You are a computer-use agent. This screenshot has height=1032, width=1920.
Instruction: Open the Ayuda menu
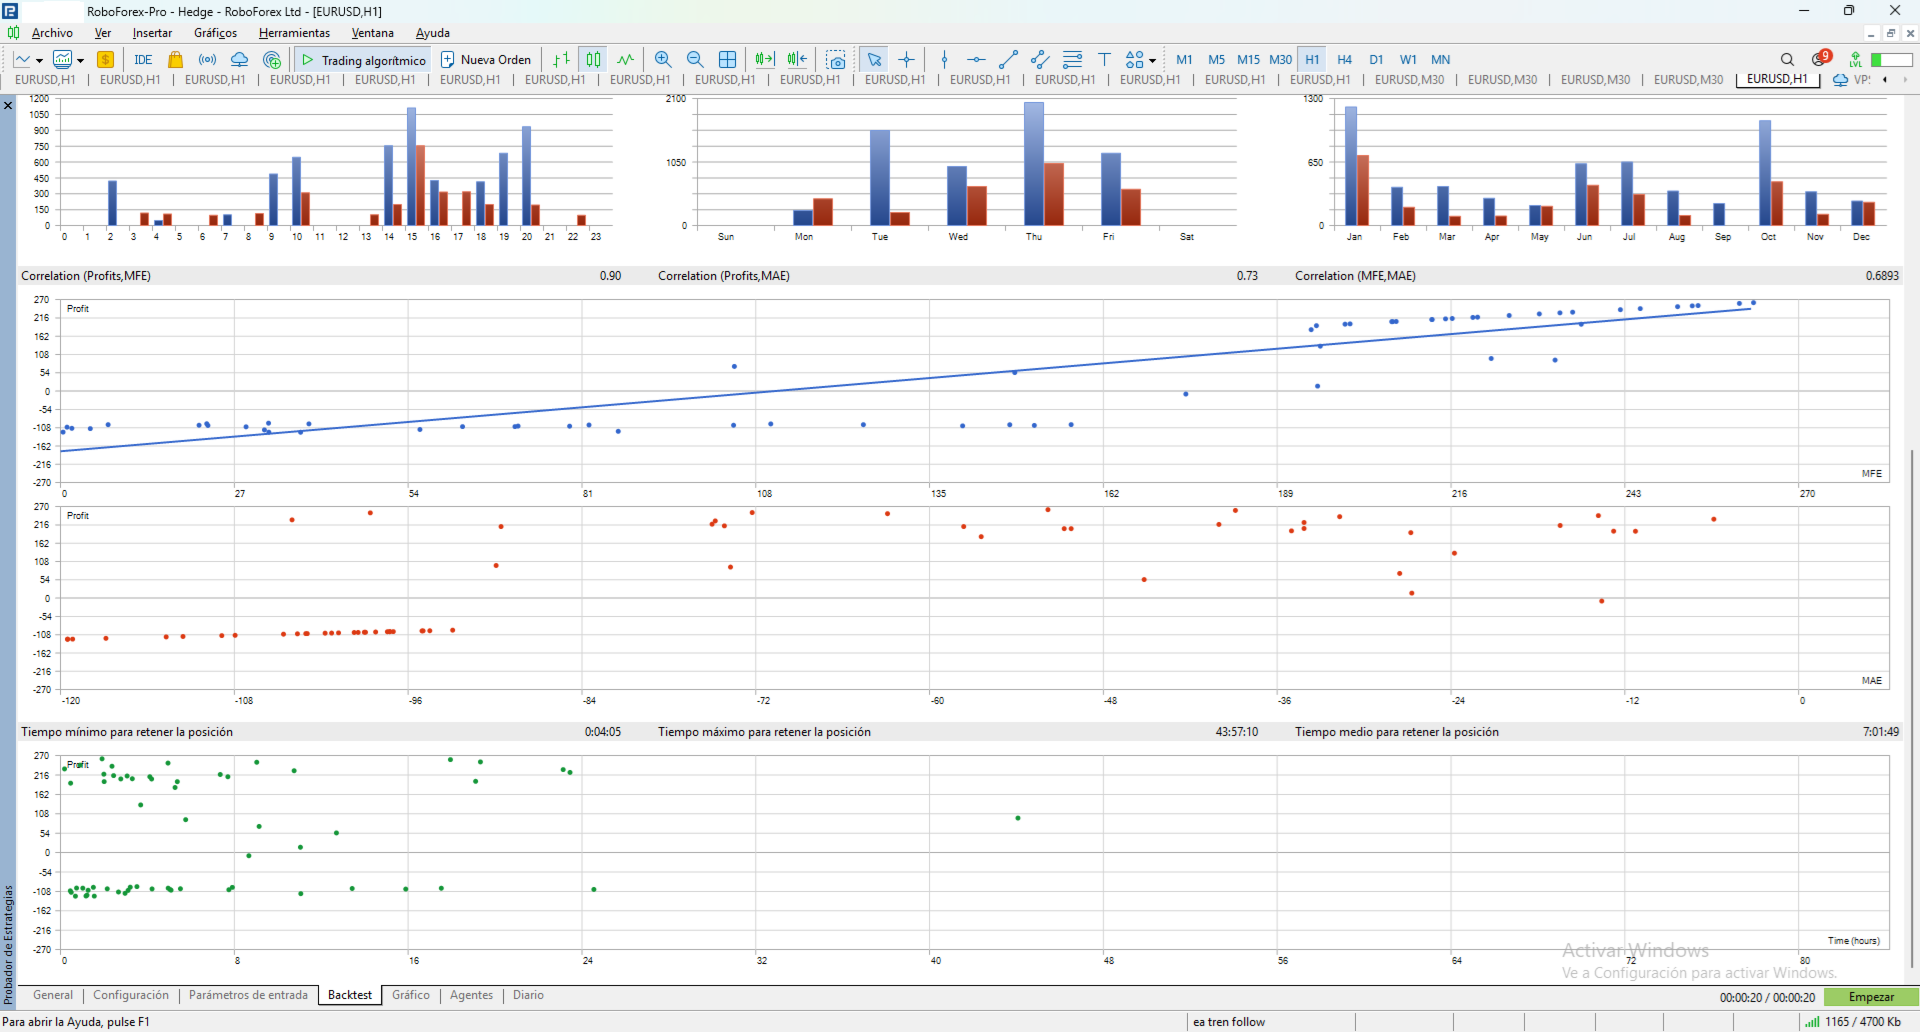click(432, 33)
